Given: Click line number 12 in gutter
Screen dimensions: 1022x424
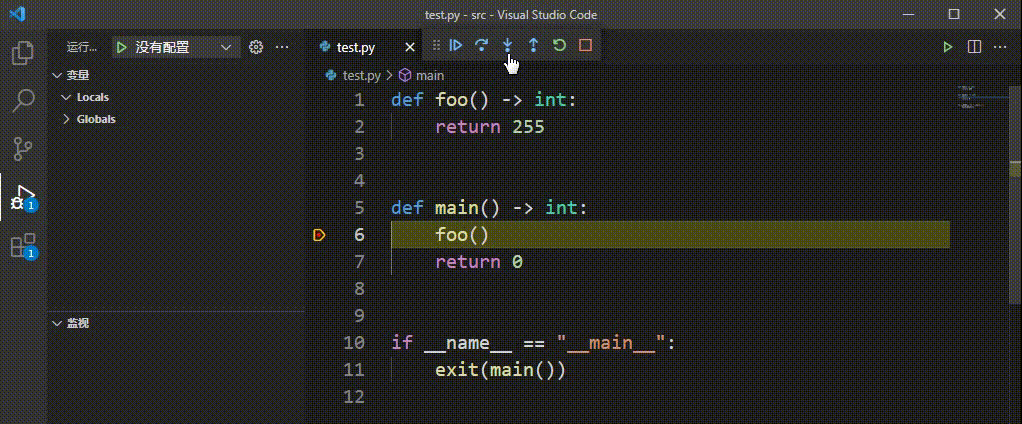Looking at the screenshot, I should [353, 396].
